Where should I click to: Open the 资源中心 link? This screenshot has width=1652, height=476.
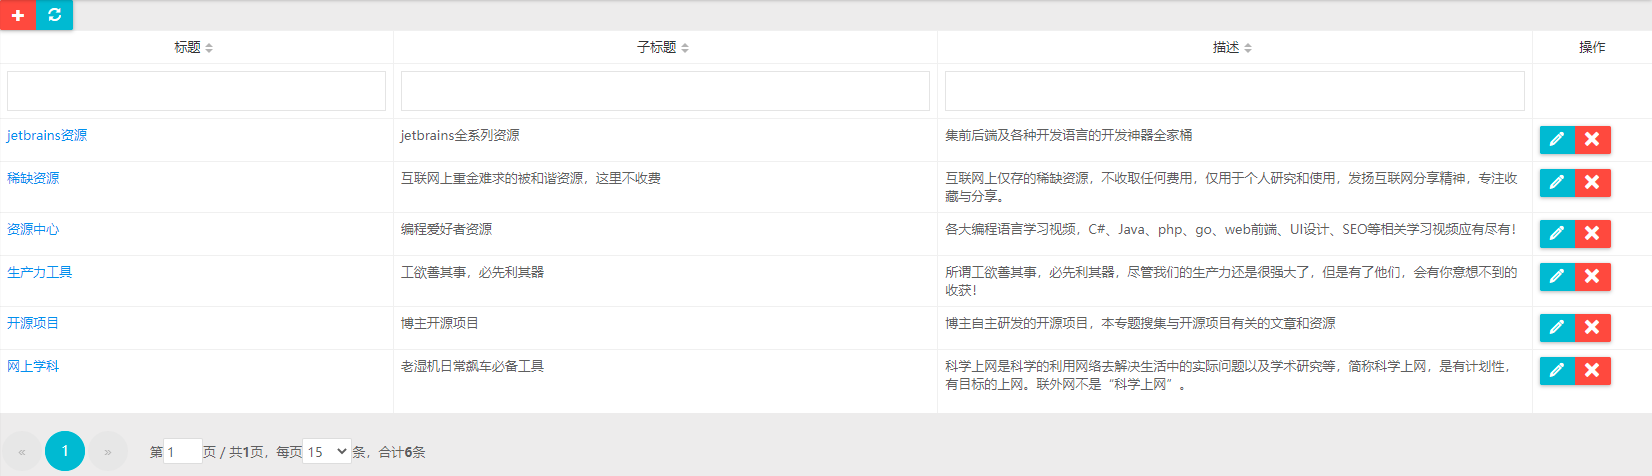click(33, 229)
